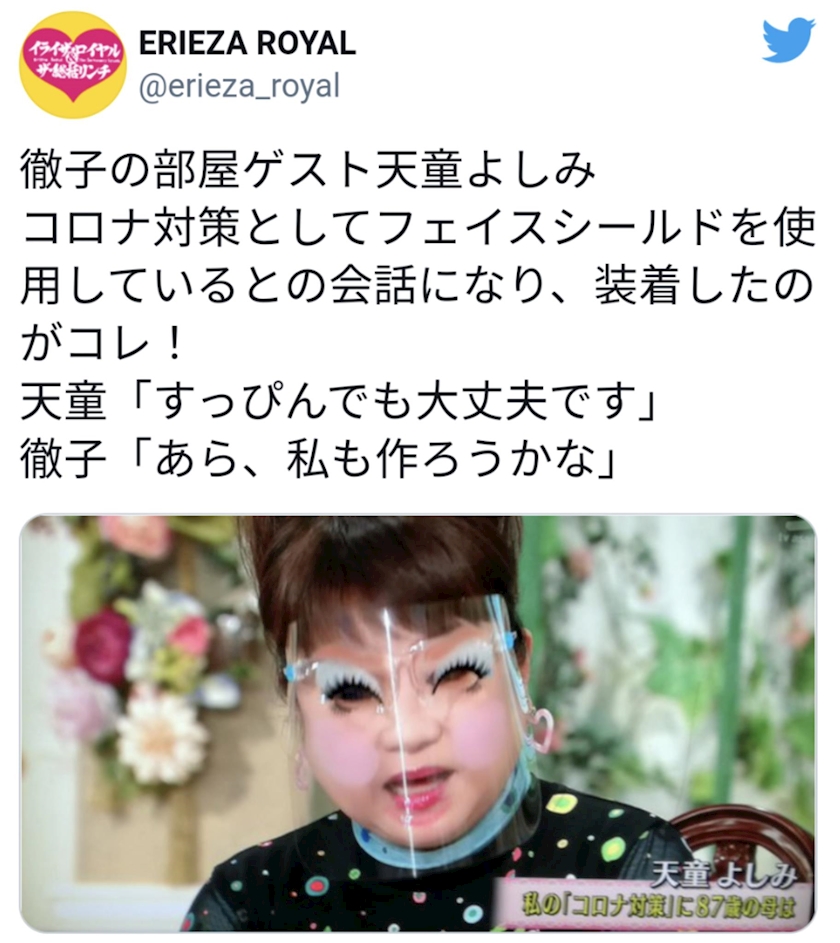This screenshot has width=840, height=943.
Task: Open the @erieza_royal handle link
Action: [239, 85]
